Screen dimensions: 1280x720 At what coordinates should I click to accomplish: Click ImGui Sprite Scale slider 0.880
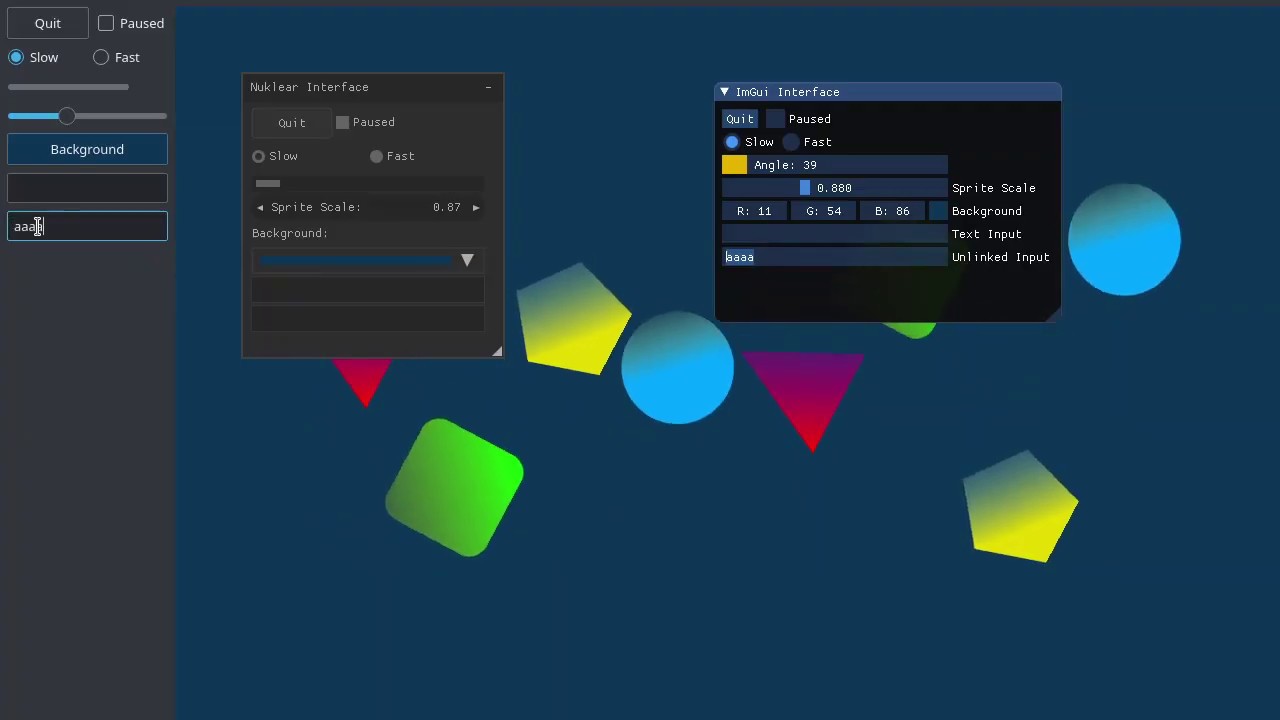click(x=835, y=188)
